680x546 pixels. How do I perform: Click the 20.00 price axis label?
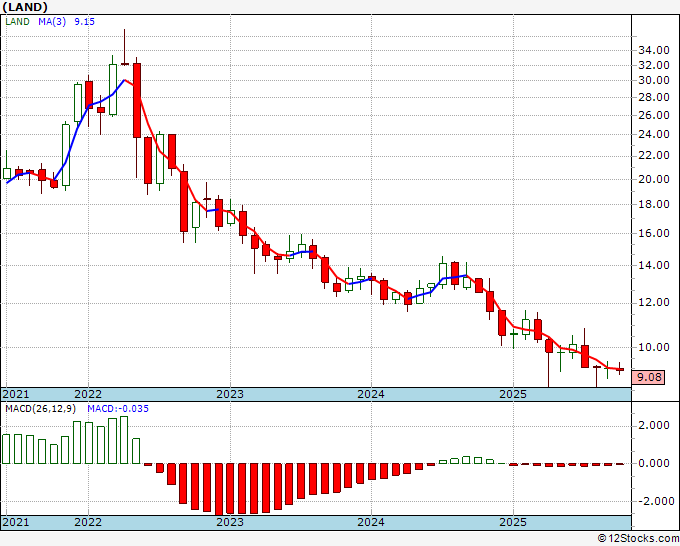654,179
